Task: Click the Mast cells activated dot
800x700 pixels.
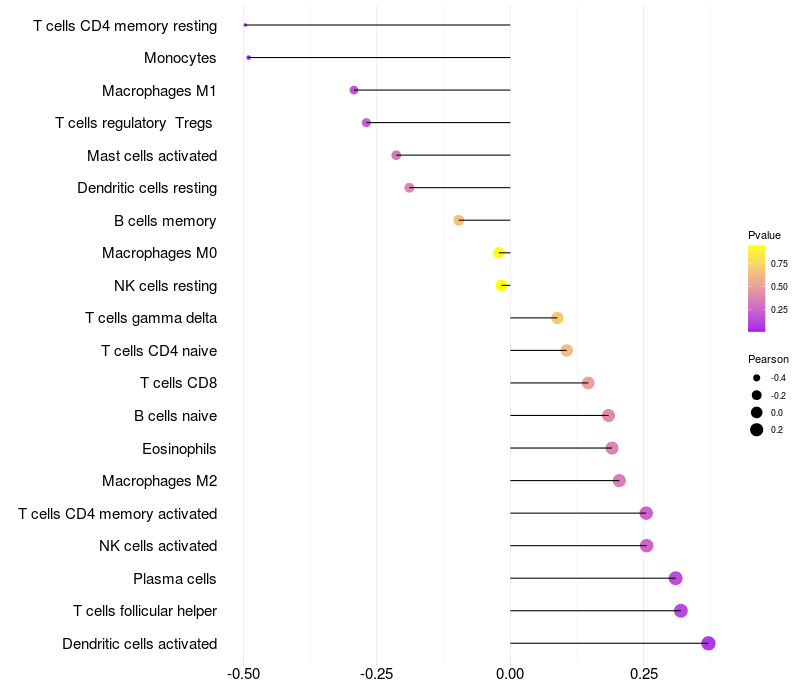Action: [x=396, y=155]
